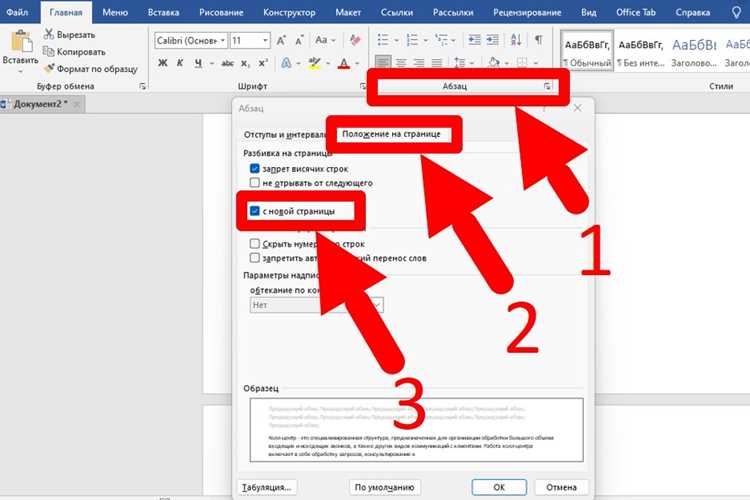
Task: Align text left
Action: [x=383, y=63]
